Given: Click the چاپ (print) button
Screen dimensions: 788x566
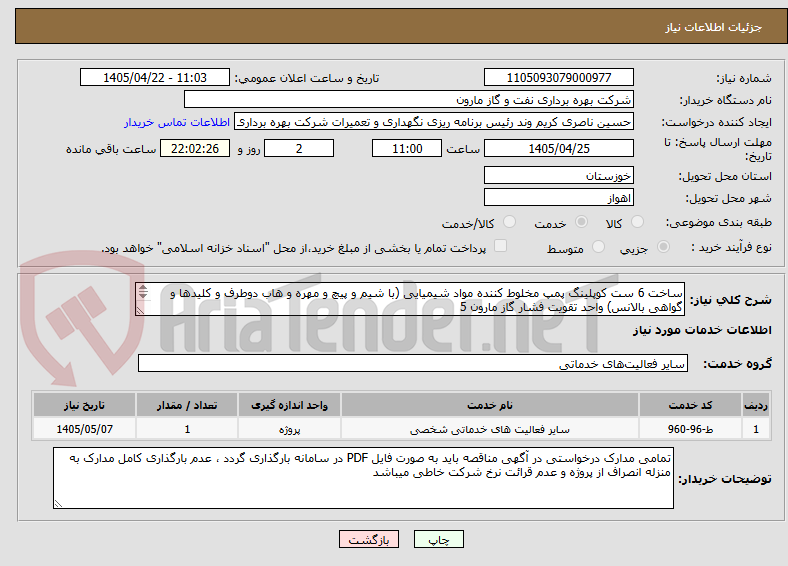Looking at the screenshot, I should 438,539.
